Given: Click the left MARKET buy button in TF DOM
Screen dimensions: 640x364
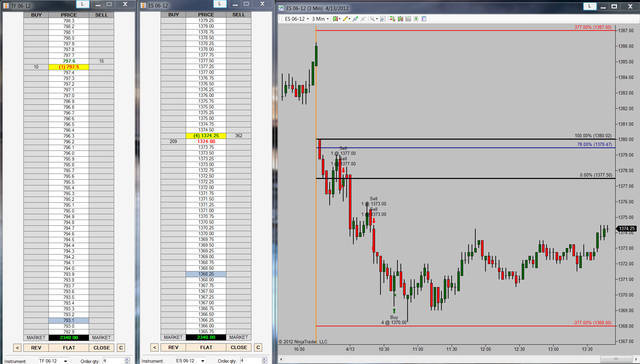Looking at the screenshot, I should click(36, 337).
